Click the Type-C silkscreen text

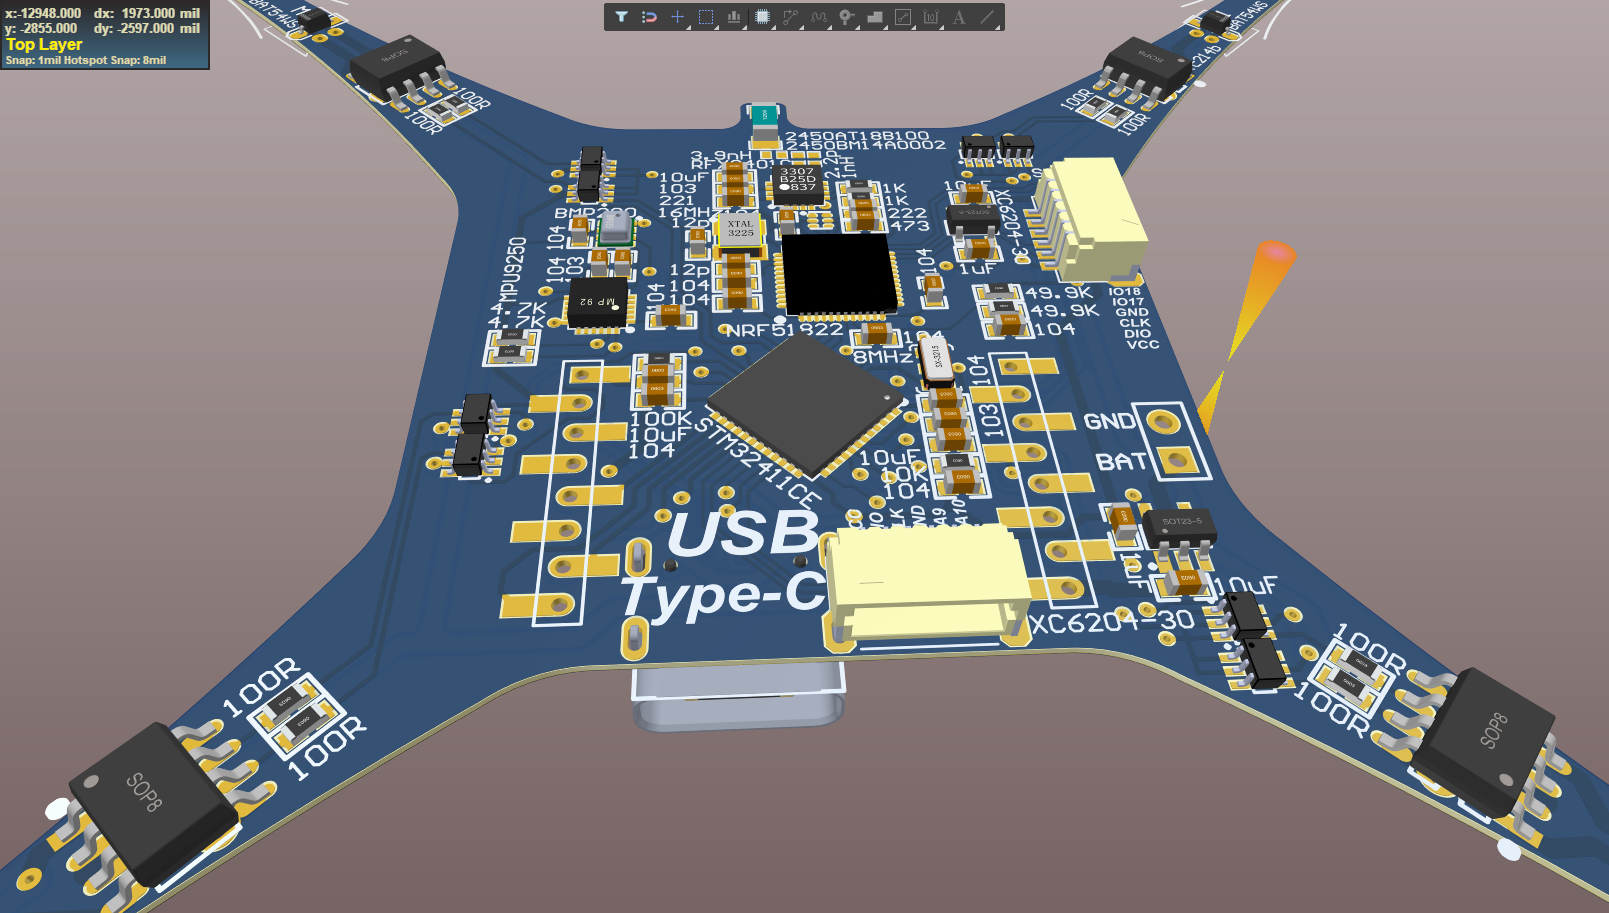724,597
